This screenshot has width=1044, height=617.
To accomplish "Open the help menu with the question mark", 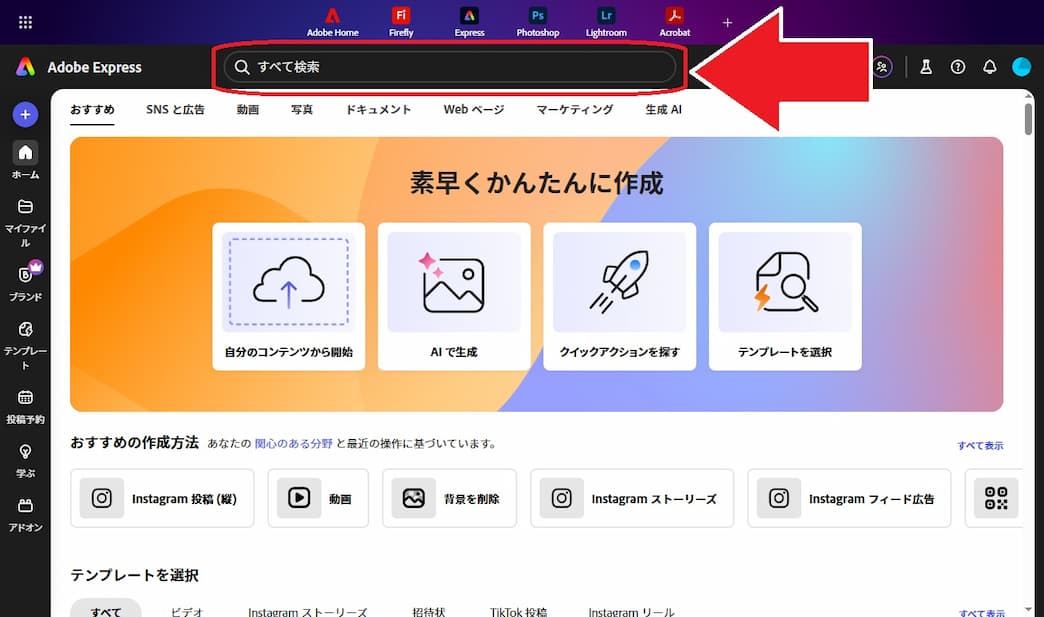I will (957, 67).
